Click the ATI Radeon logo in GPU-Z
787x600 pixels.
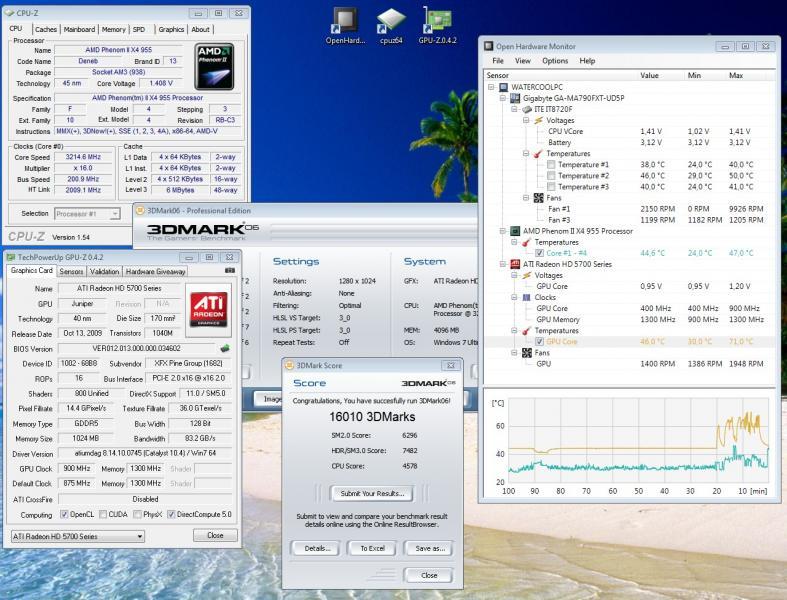pos(208,310)
